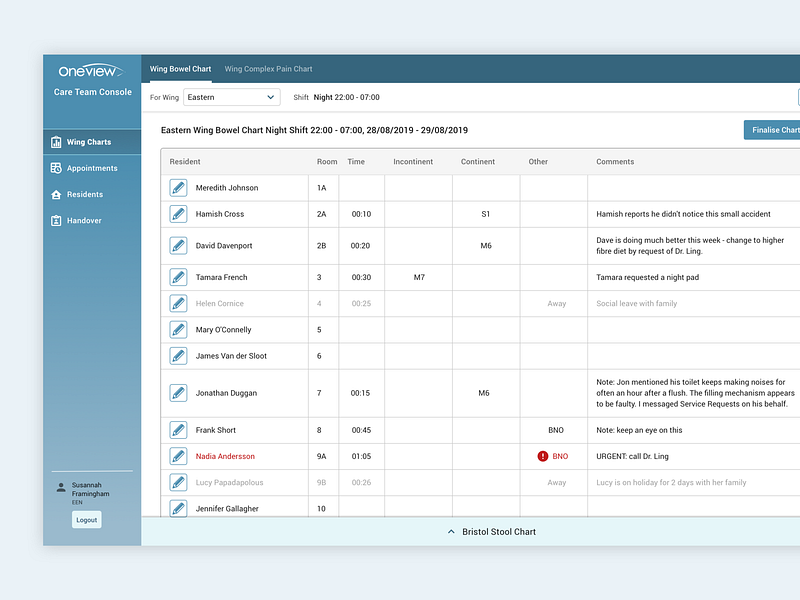The height and width of the screenshot is (600, 800).
Task: Edit Tamara French's row via pencil icon
Action: click(x=178, y=277)
